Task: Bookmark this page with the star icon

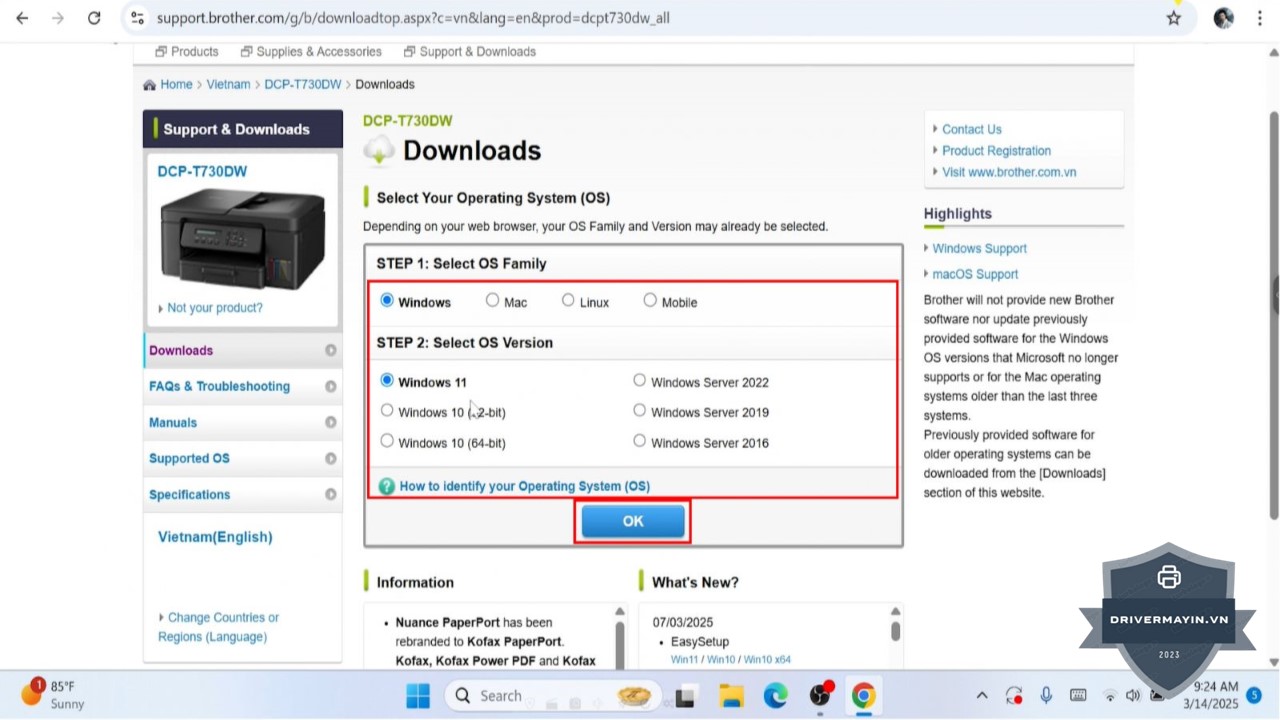Action: pyautogui.click(x=1173, y=18)
